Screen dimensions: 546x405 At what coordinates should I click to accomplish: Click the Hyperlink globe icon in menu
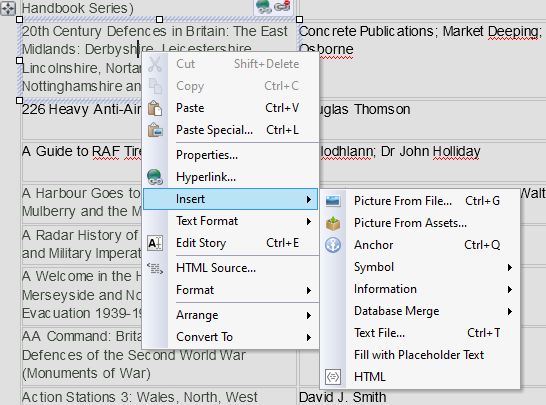pos(155,177)
